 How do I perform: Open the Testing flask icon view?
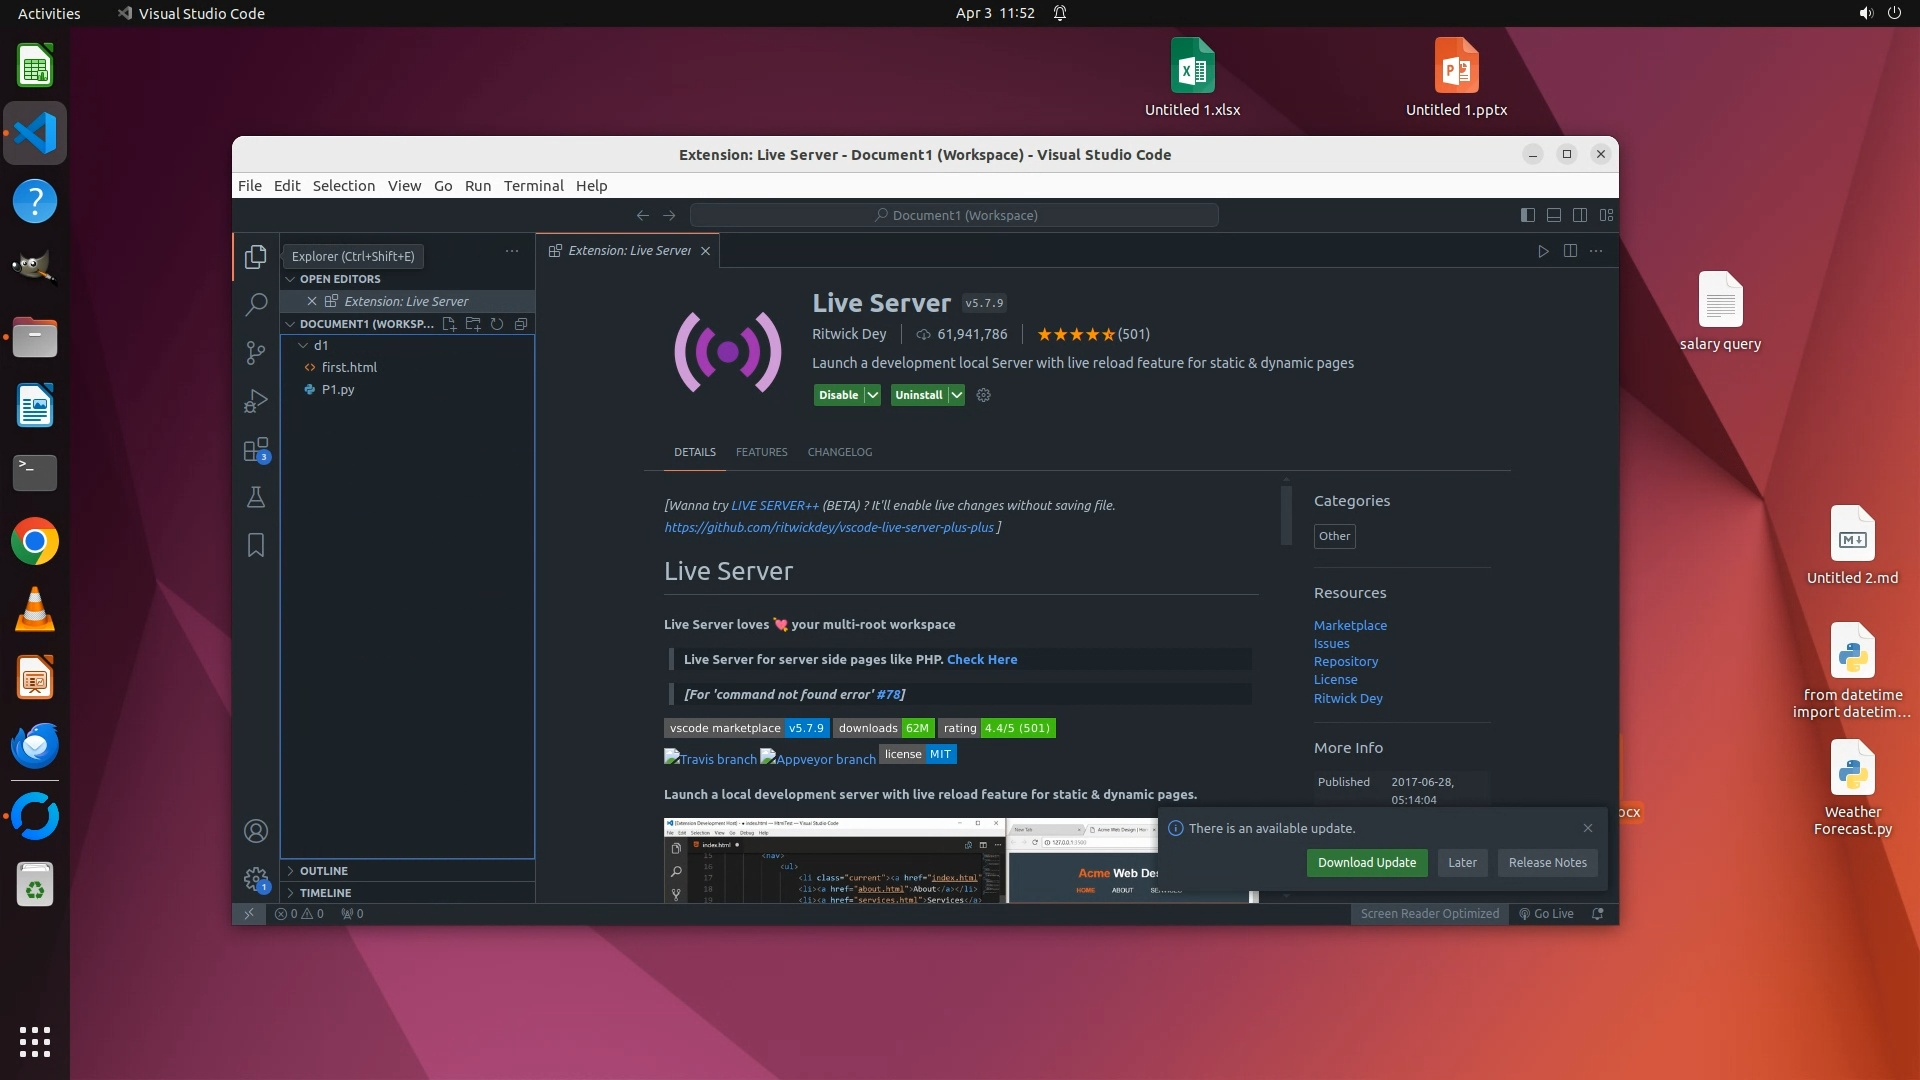[256, 497]
